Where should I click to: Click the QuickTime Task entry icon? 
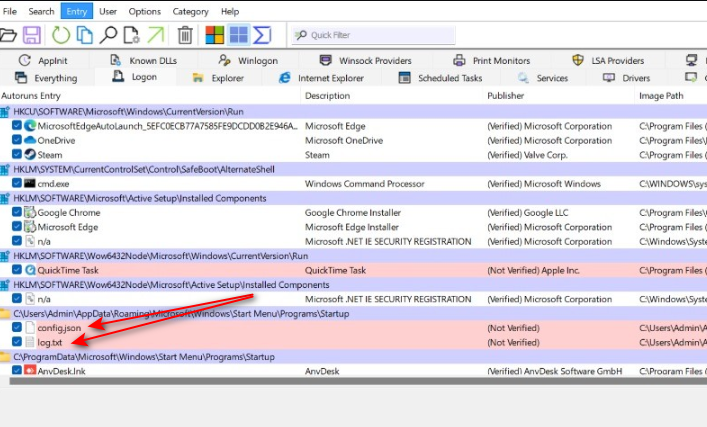point(30,270)
